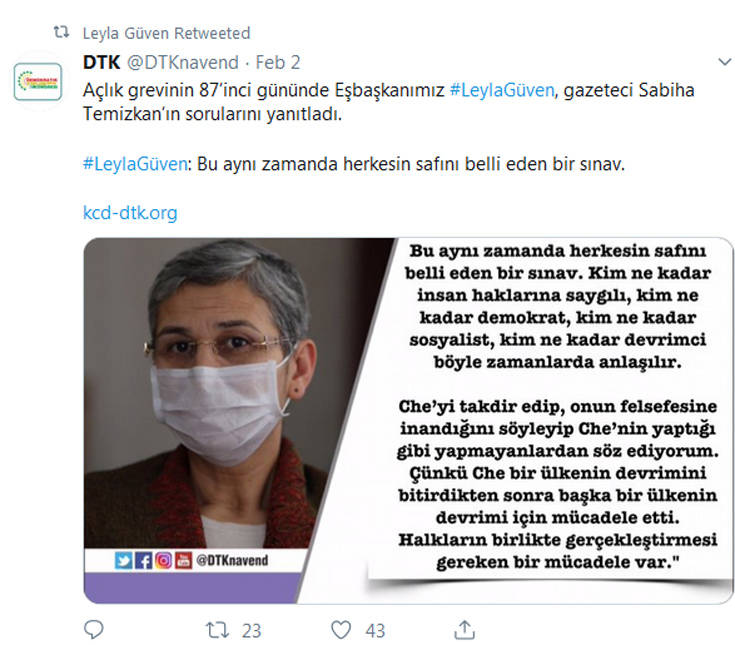Open #LeylaGüven hashtag starting the quote line
The width and height of the screenshot is (735, 645).
(135, 165)
